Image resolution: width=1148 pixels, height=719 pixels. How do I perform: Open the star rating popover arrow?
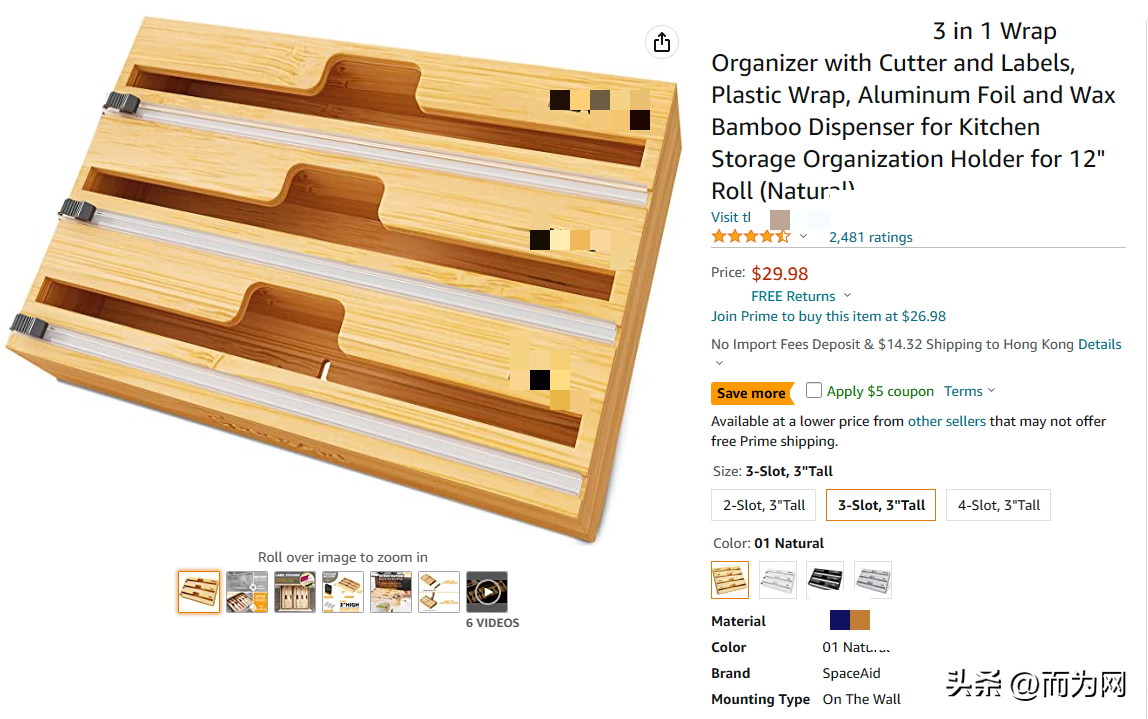click(803, 237)
